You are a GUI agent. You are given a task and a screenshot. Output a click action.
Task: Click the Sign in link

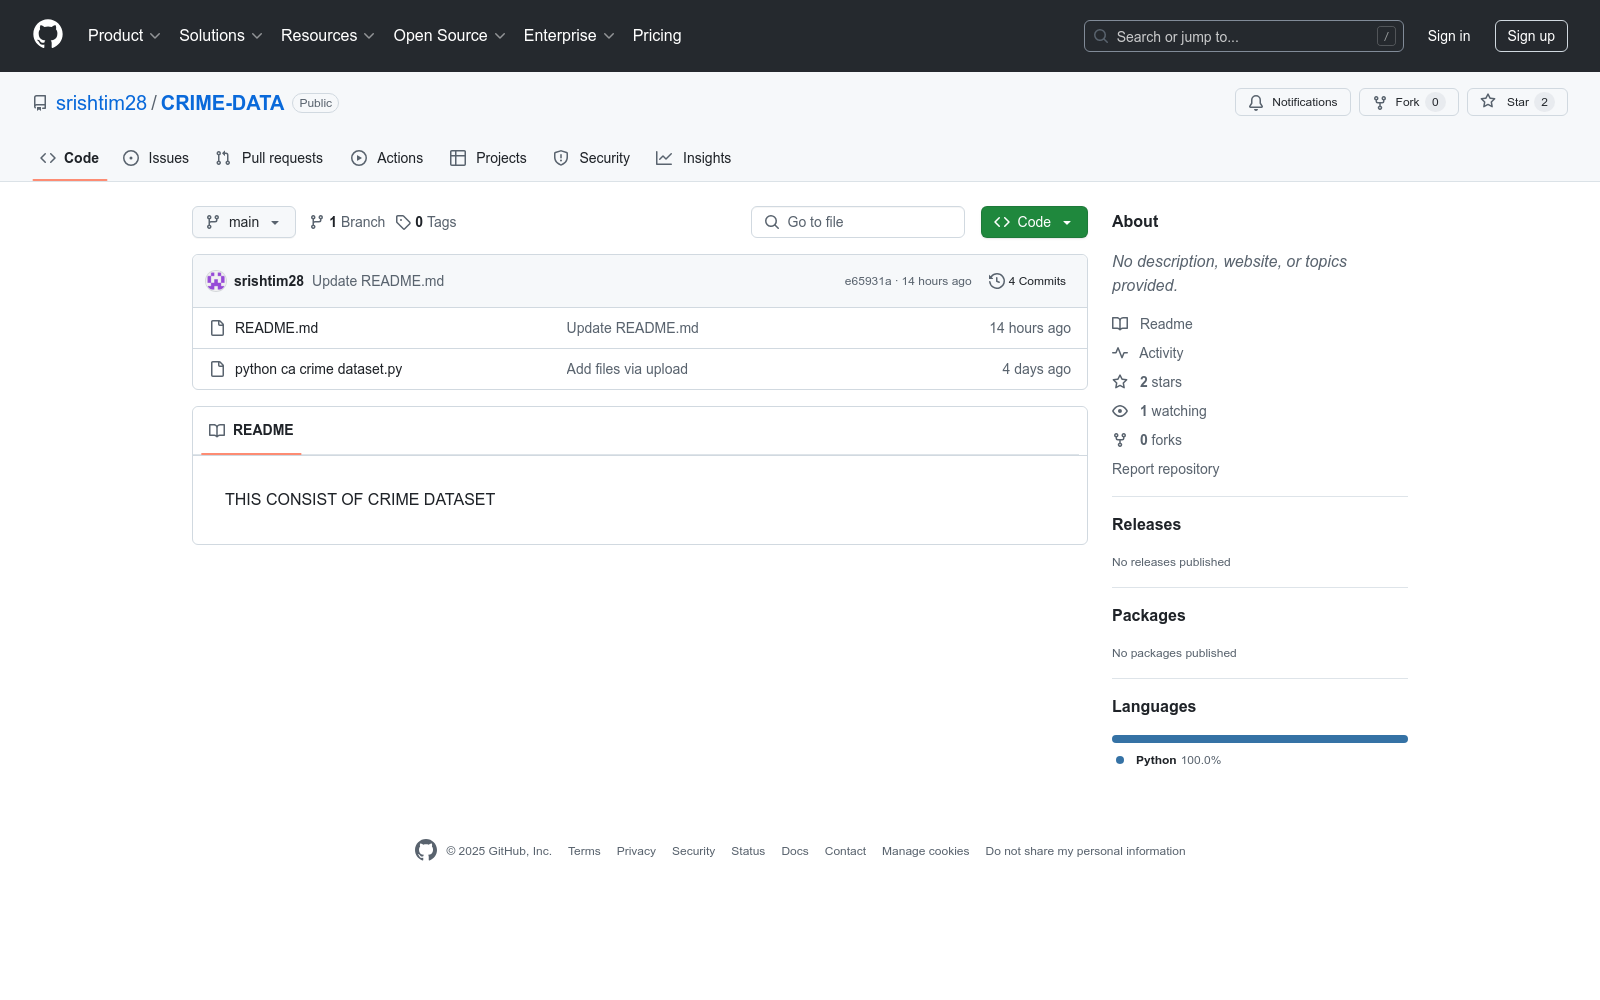pyautogui.click(x=1449, y=36)
